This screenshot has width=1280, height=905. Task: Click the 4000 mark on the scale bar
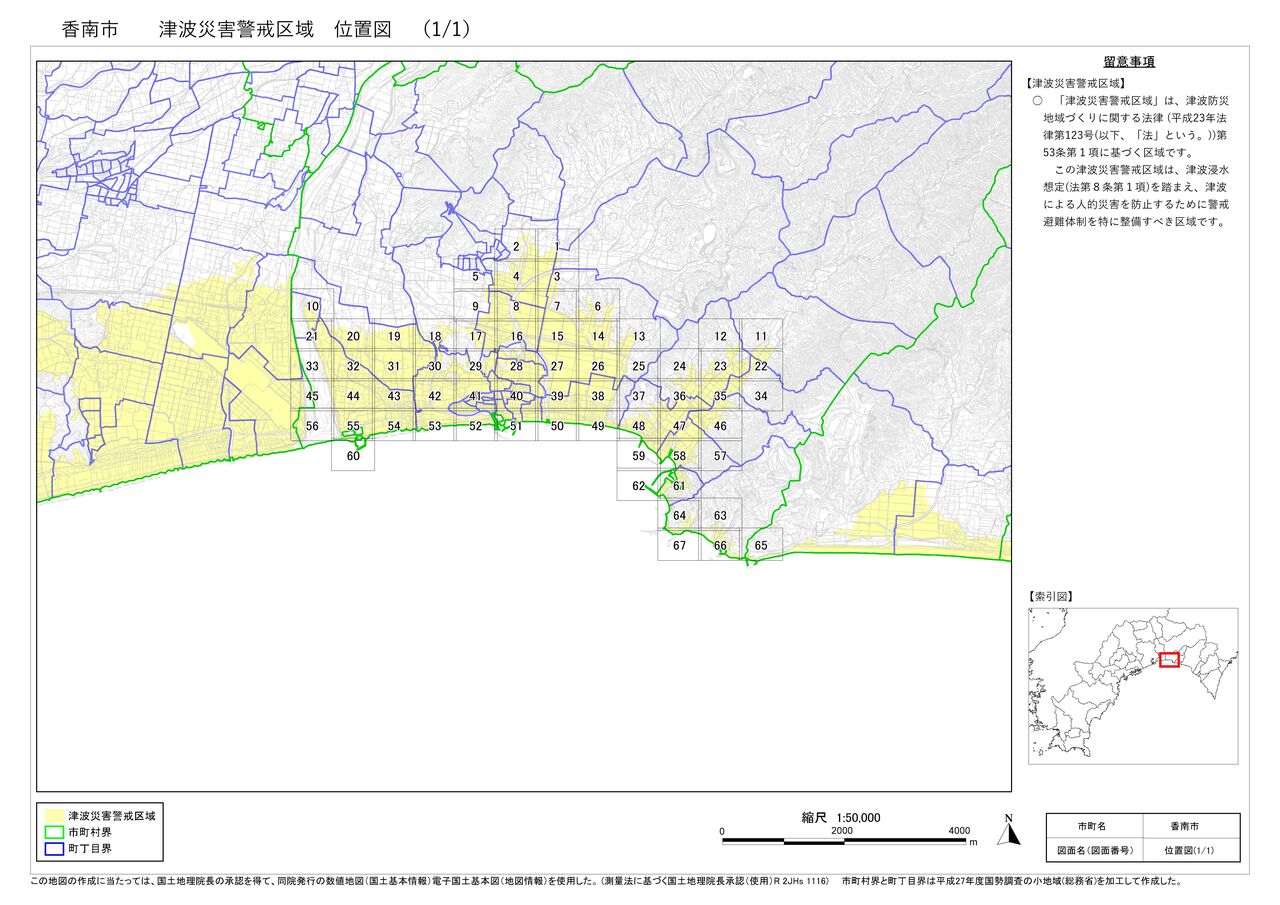[x=960, y=831]
